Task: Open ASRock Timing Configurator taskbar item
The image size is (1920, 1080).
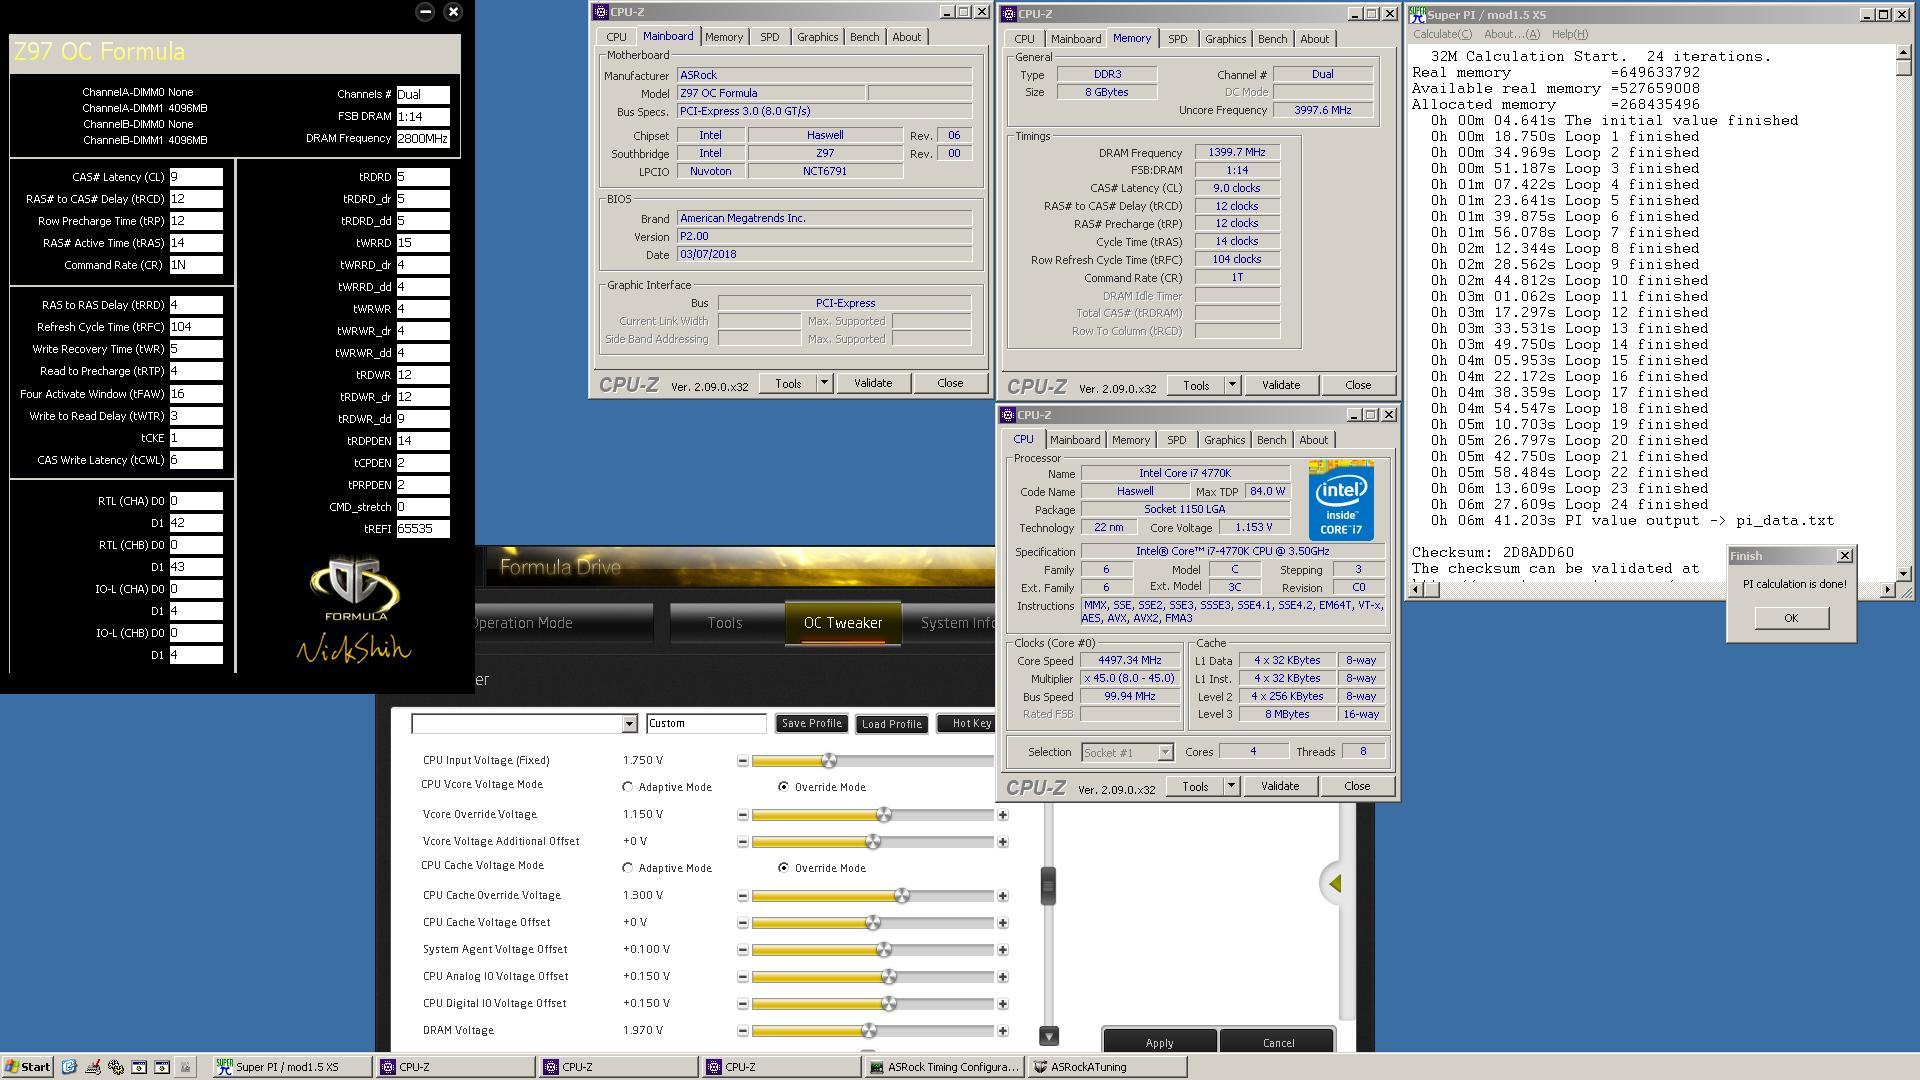Action: pyautogui.click(x=943, y=1067)
